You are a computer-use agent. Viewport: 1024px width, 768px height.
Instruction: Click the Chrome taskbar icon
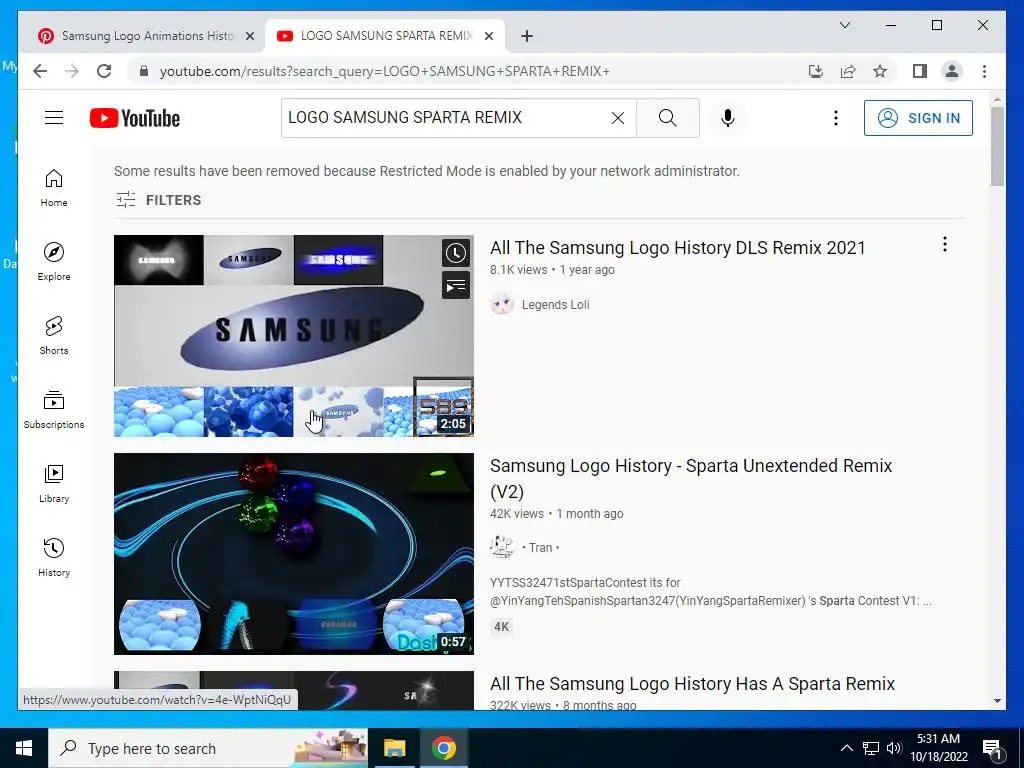click(x=443, y=748)
